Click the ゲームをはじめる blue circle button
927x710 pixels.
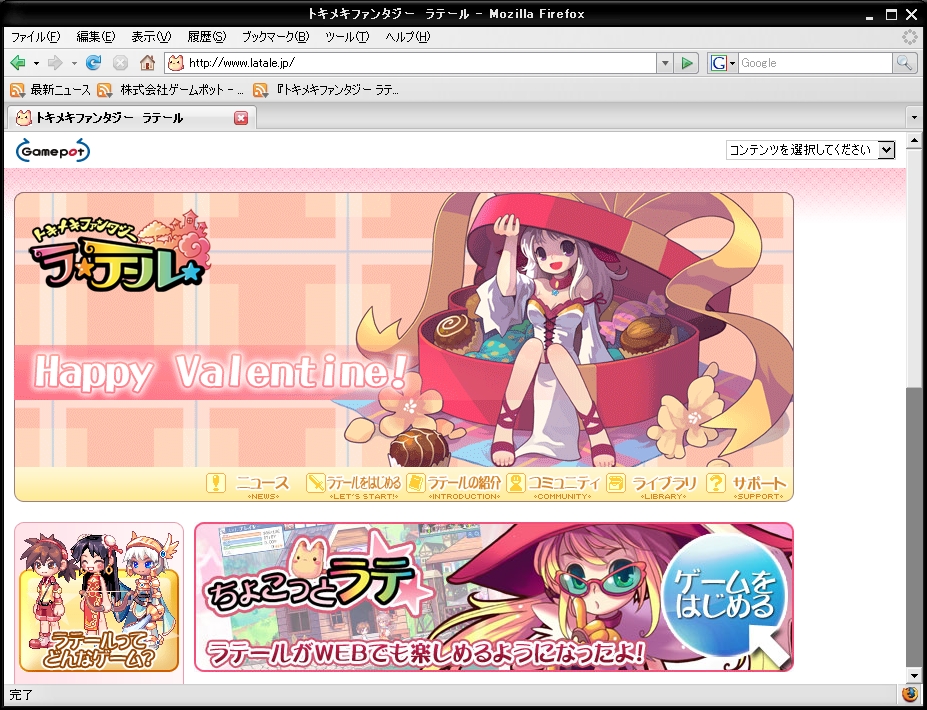(x=724, y=594)
